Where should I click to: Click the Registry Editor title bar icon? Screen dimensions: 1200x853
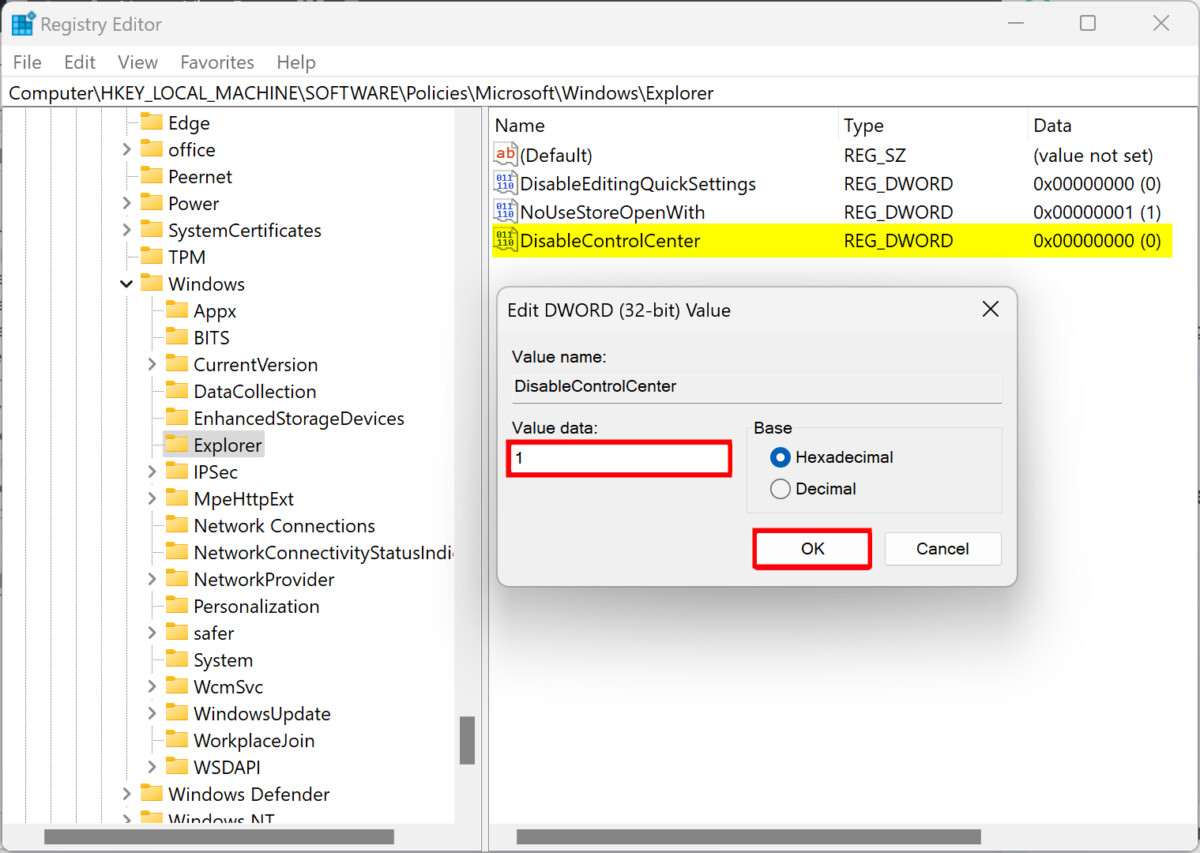(21, 22)
